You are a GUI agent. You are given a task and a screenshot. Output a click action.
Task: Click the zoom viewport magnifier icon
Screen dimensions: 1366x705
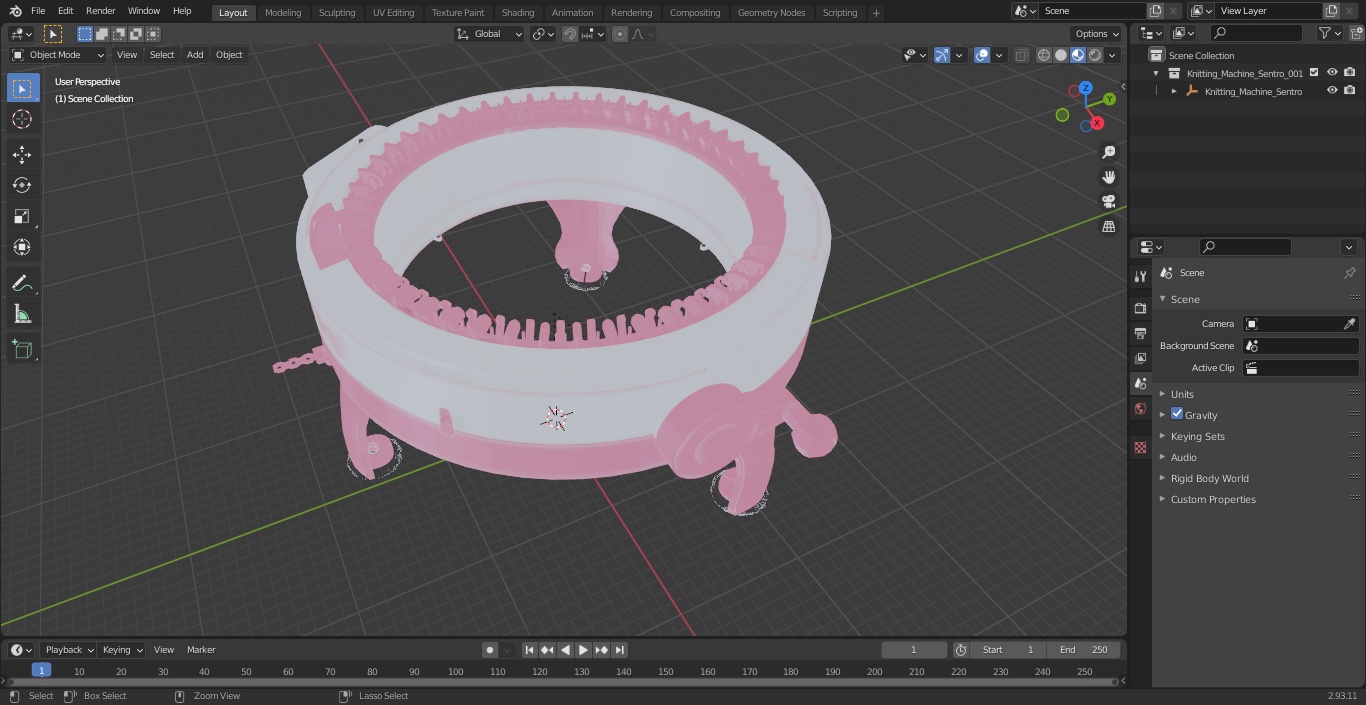[1109, 152]
